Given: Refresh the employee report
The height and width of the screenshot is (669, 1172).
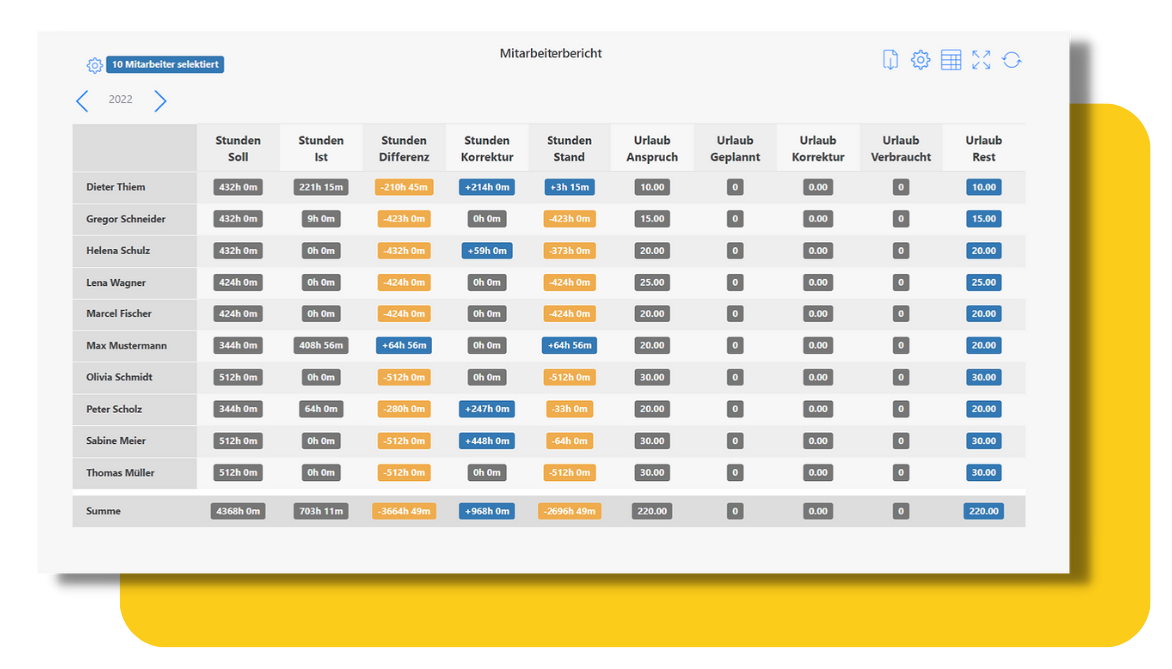Looking at the screenshot, I should [1012, 60].
